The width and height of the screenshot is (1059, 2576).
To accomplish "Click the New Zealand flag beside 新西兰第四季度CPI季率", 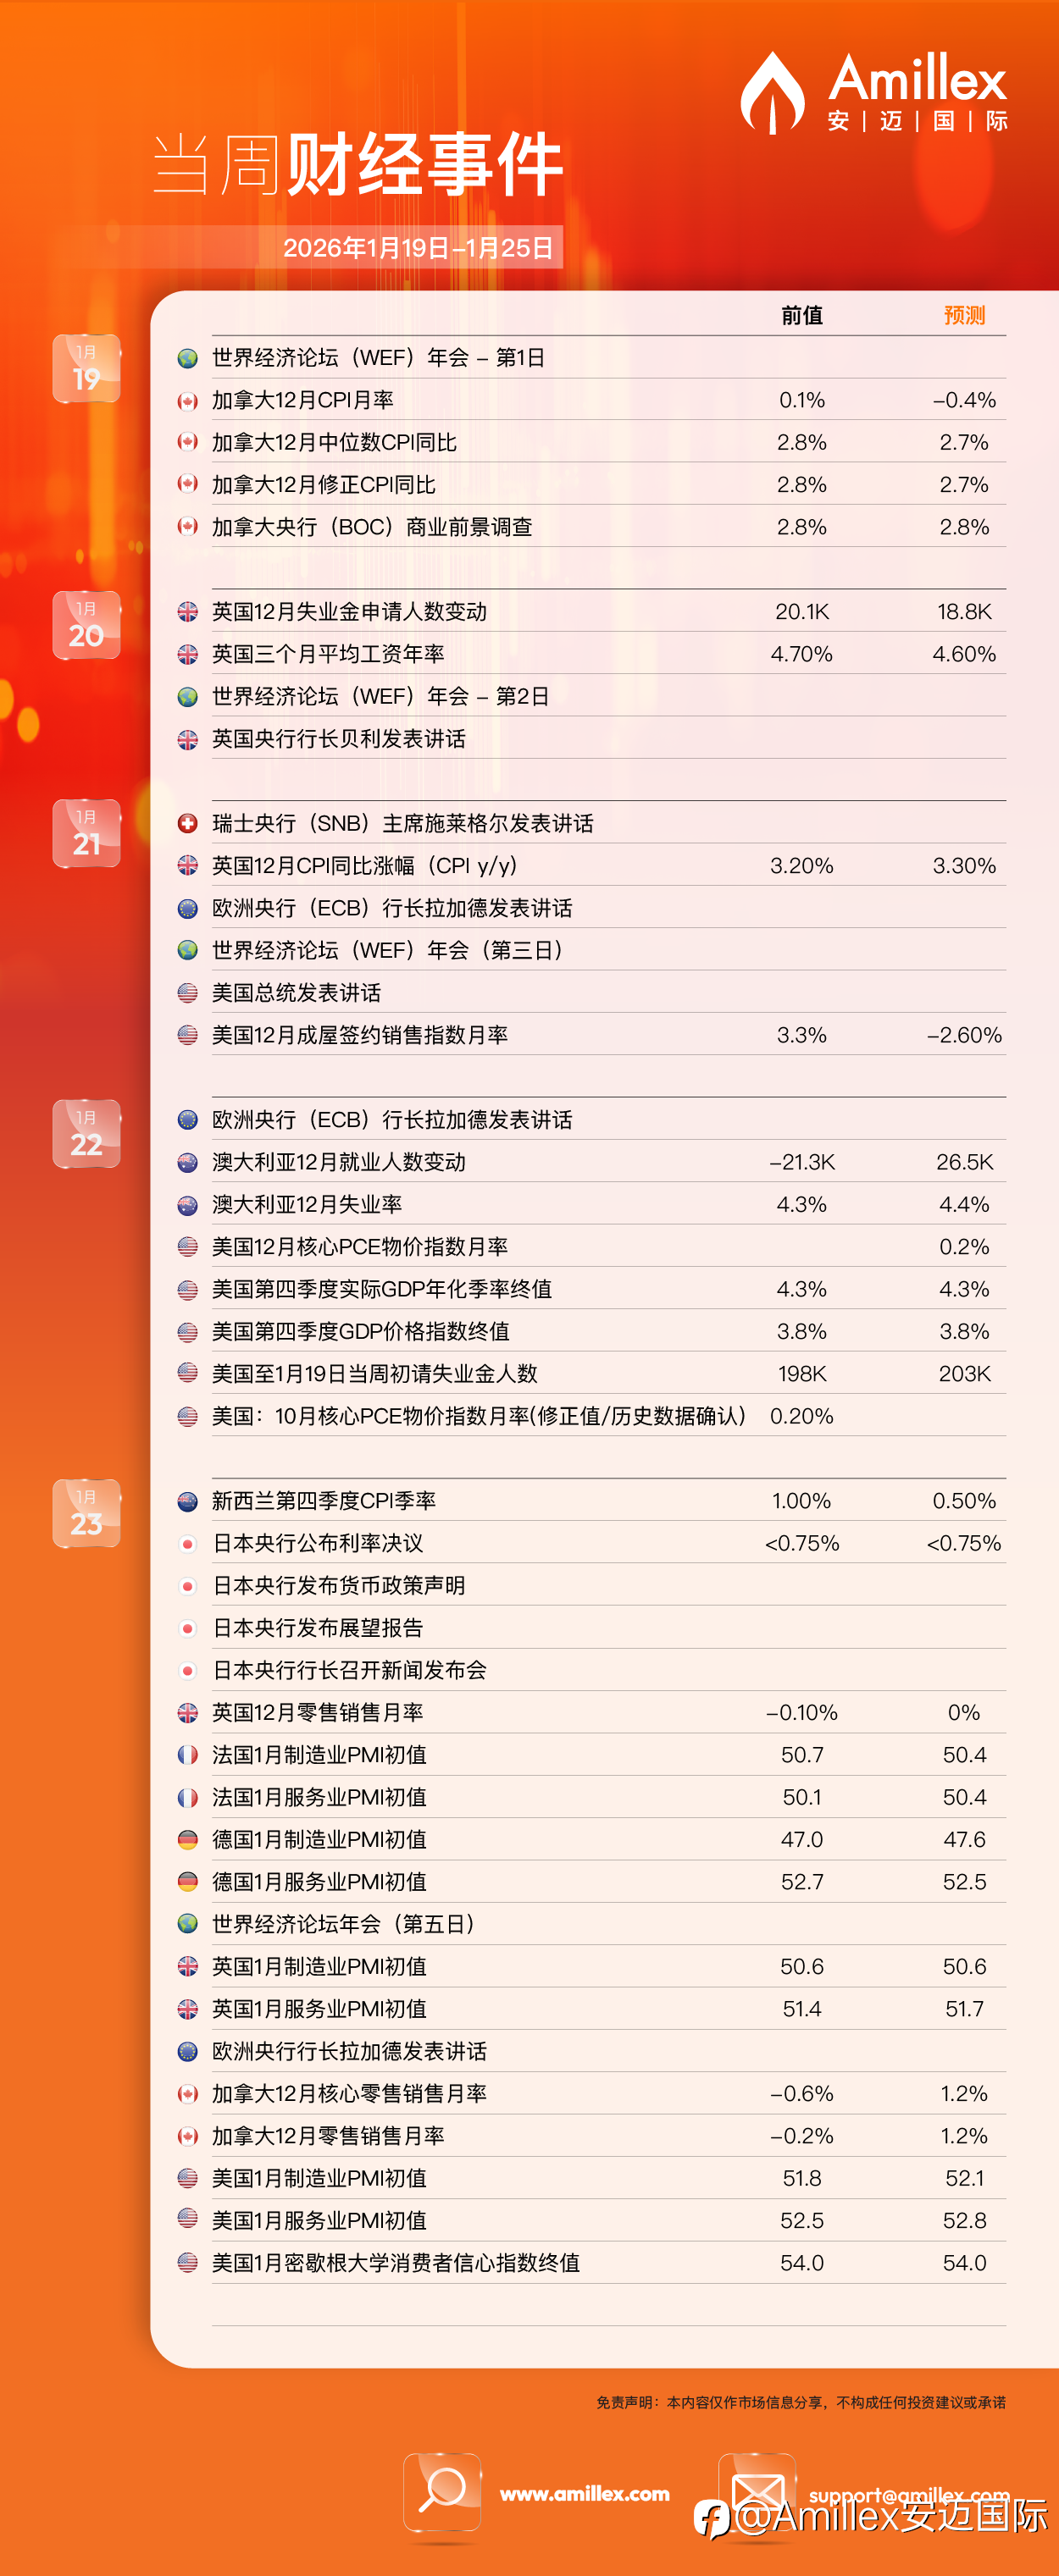I will coord(187,1501).
